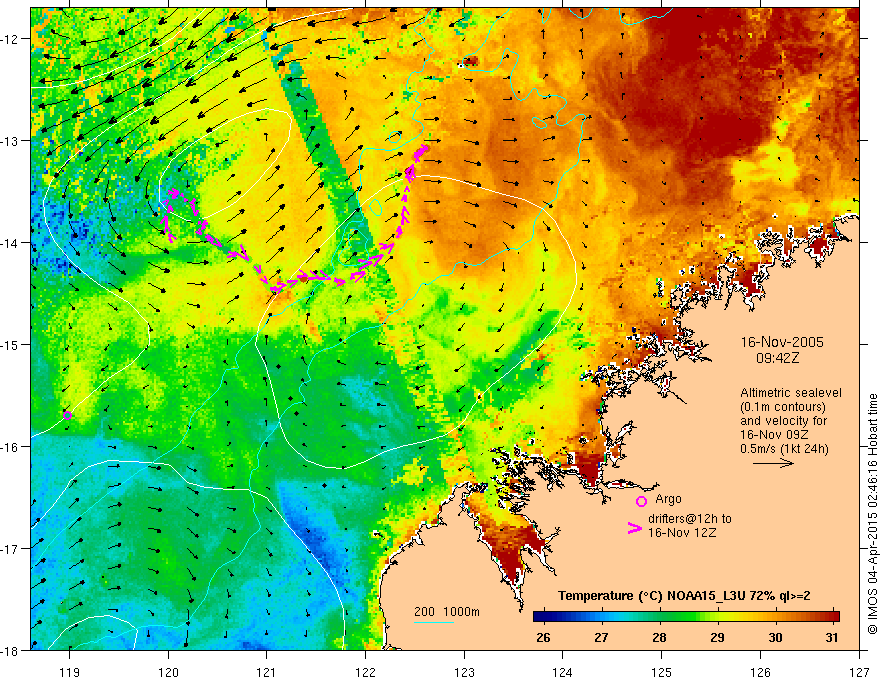Click the 0.5m/s velocity scale arrow
880x680 pixels.
(x=773, y=463)
